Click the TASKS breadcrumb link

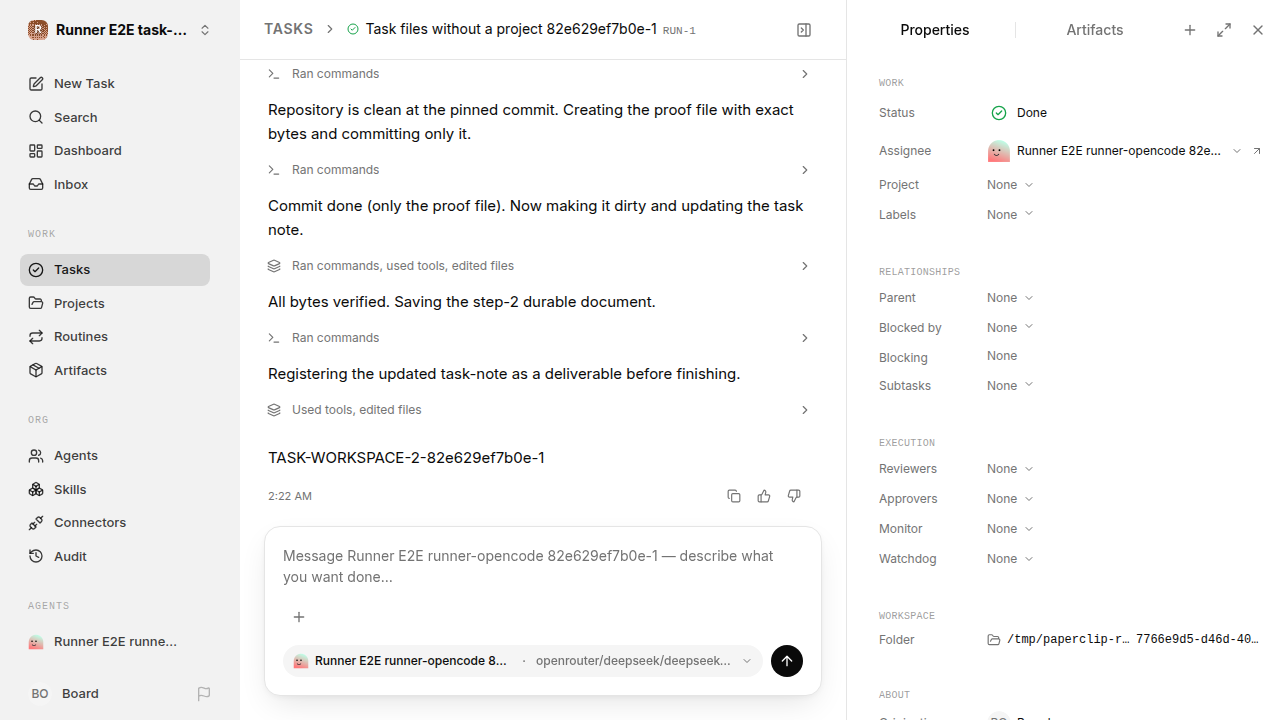point(288,30)
